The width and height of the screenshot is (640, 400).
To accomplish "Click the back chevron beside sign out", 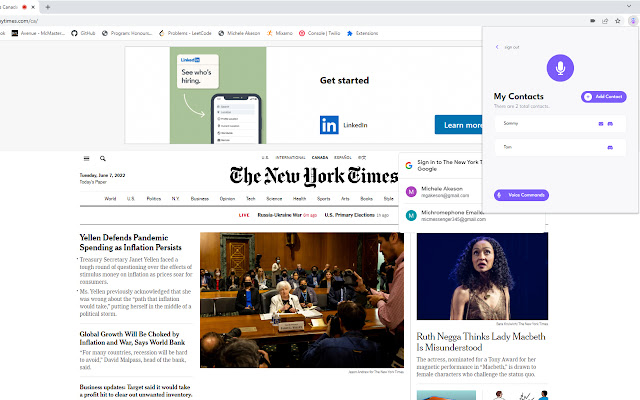I will [x=497, y=47].
